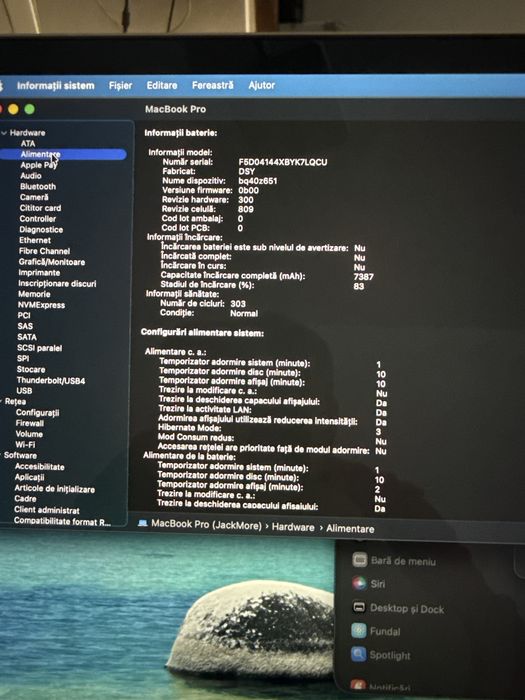Select Firewall under Rețea
This screenshot has width=525, height=700.
click(29, 423)
